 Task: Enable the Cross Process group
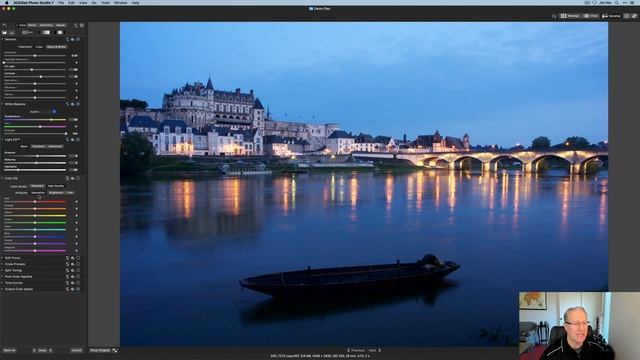[x=78, y=264]
